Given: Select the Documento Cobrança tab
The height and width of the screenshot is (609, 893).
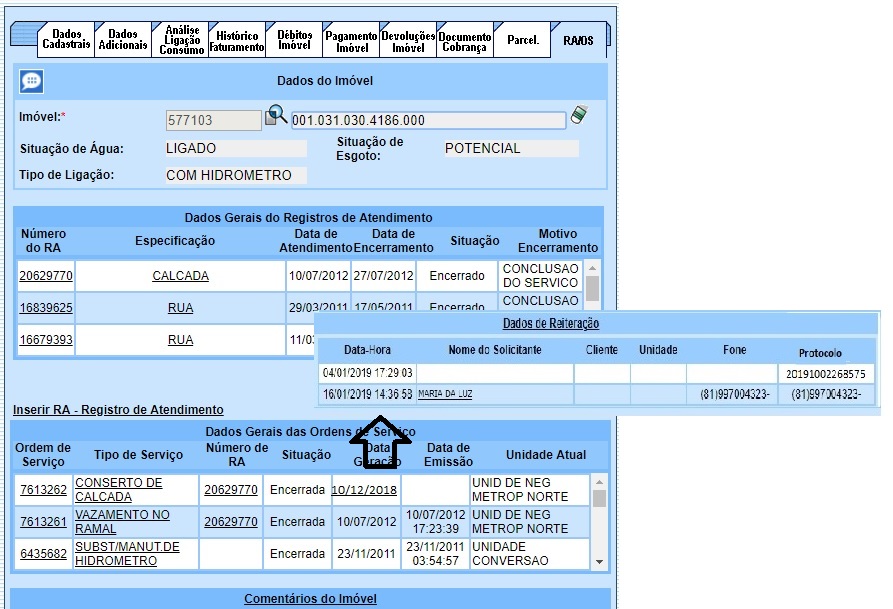Looking at the screenshot, I should (464, 42).
